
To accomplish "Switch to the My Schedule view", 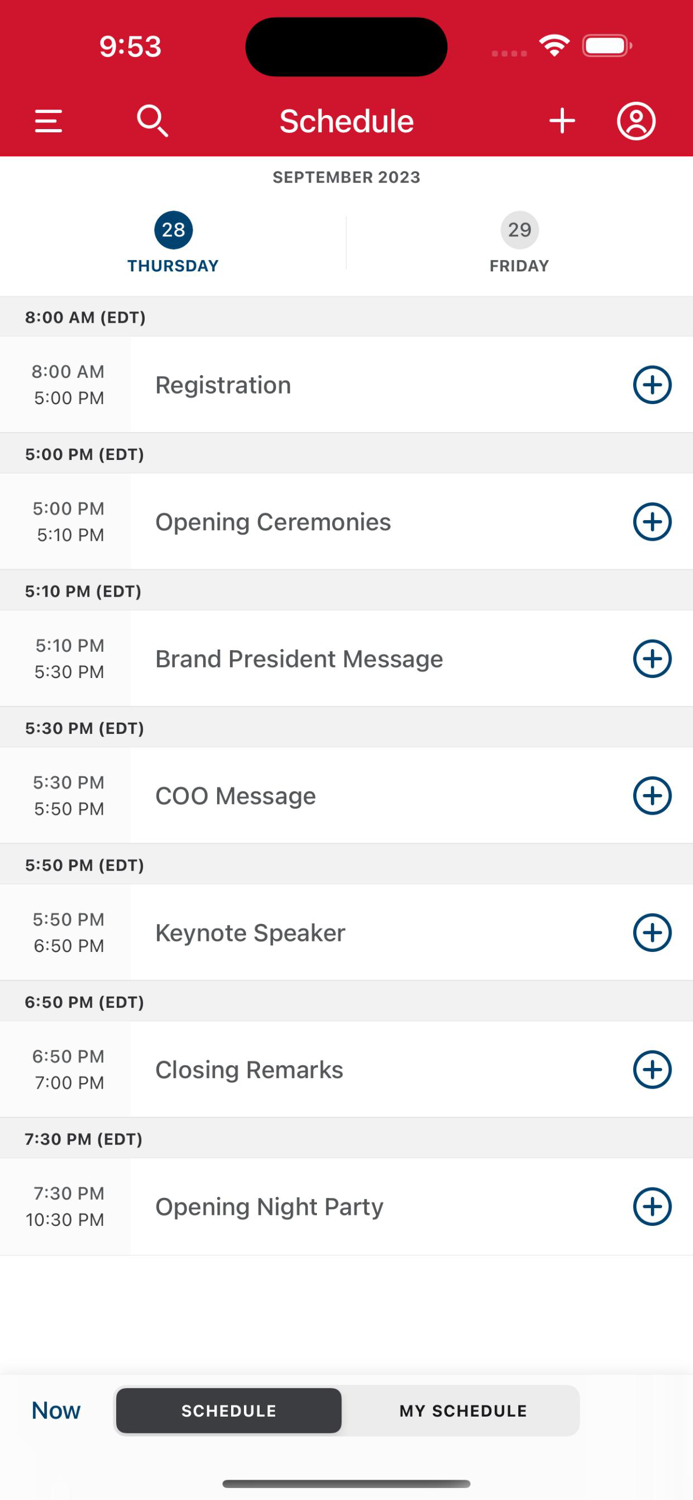I will 462,1410.
